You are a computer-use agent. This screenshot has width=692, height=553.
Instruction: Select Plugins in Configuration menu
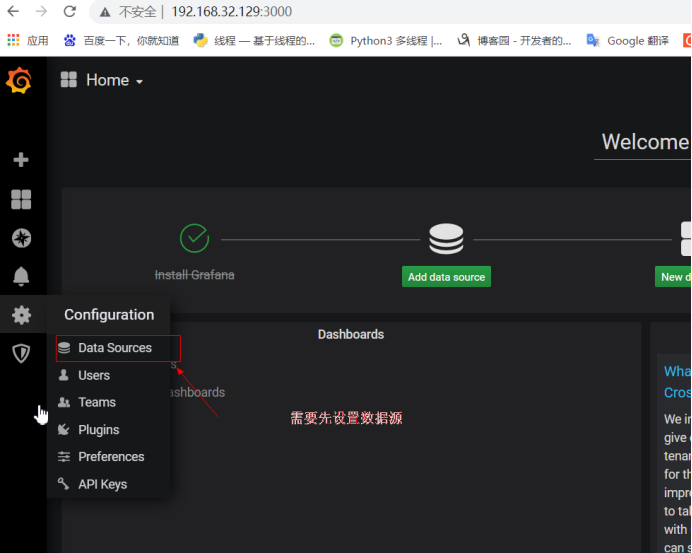point(109,429)
